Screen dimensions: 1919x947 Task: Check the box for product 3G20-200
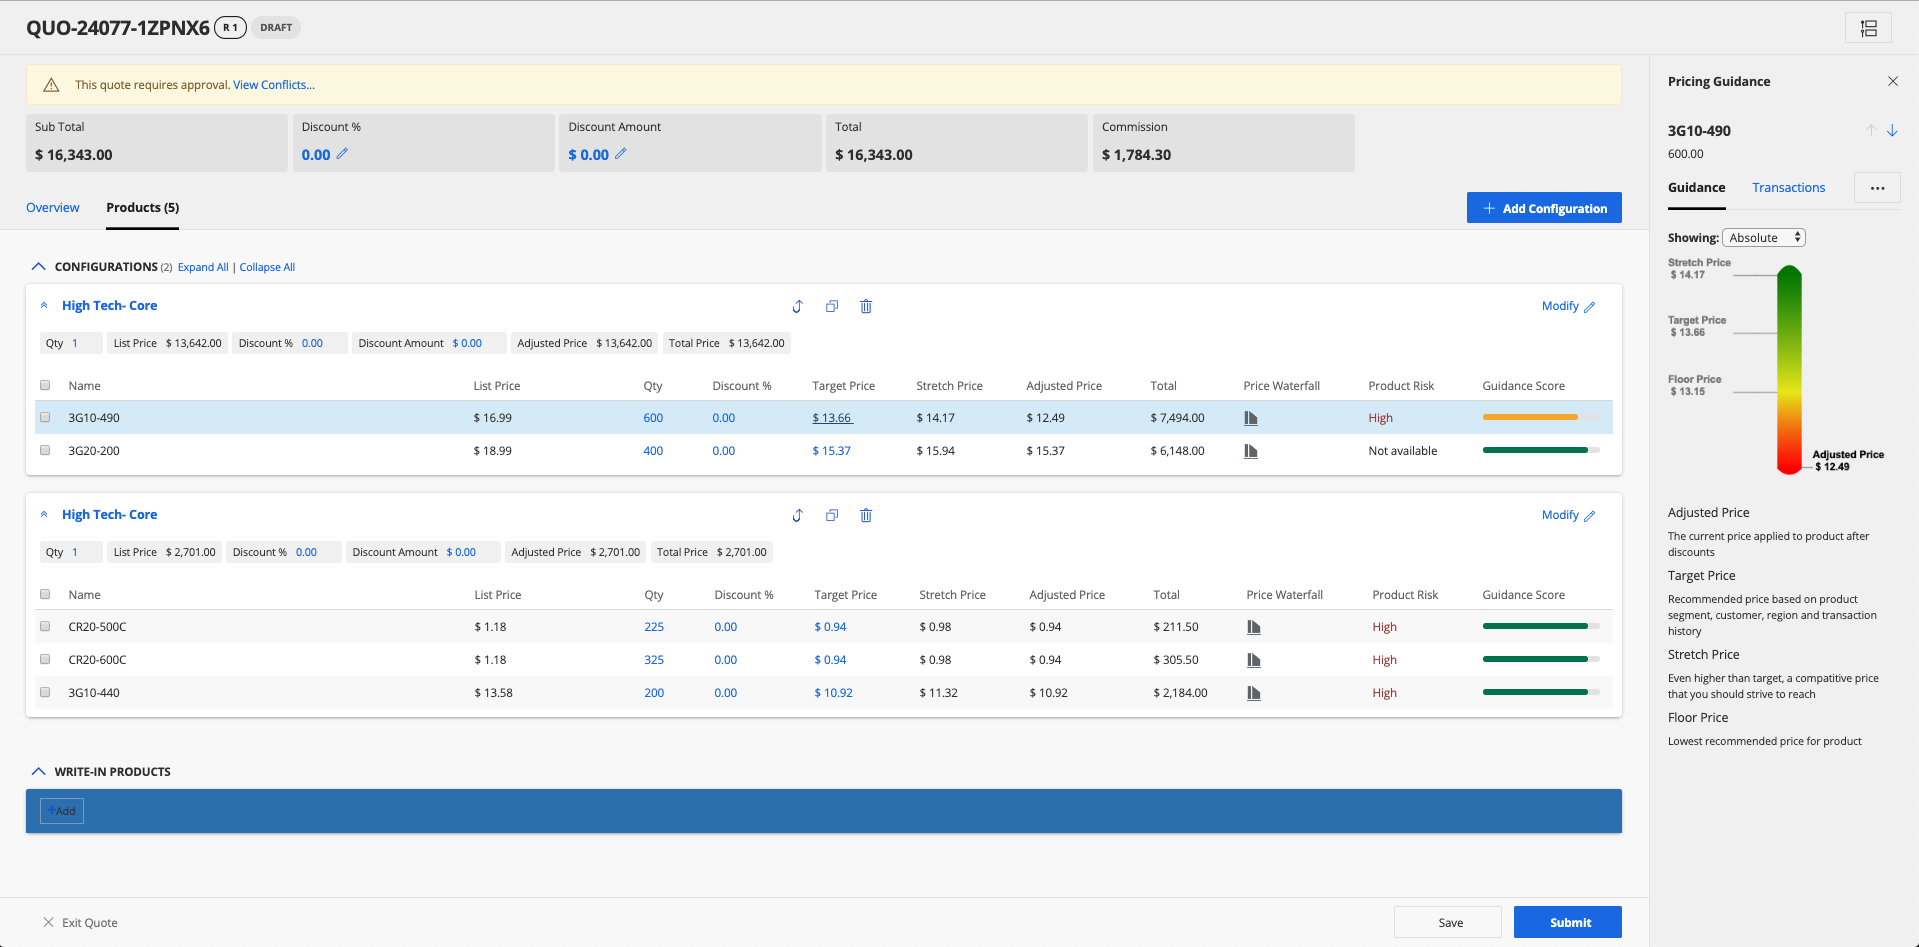pos(45,451)
